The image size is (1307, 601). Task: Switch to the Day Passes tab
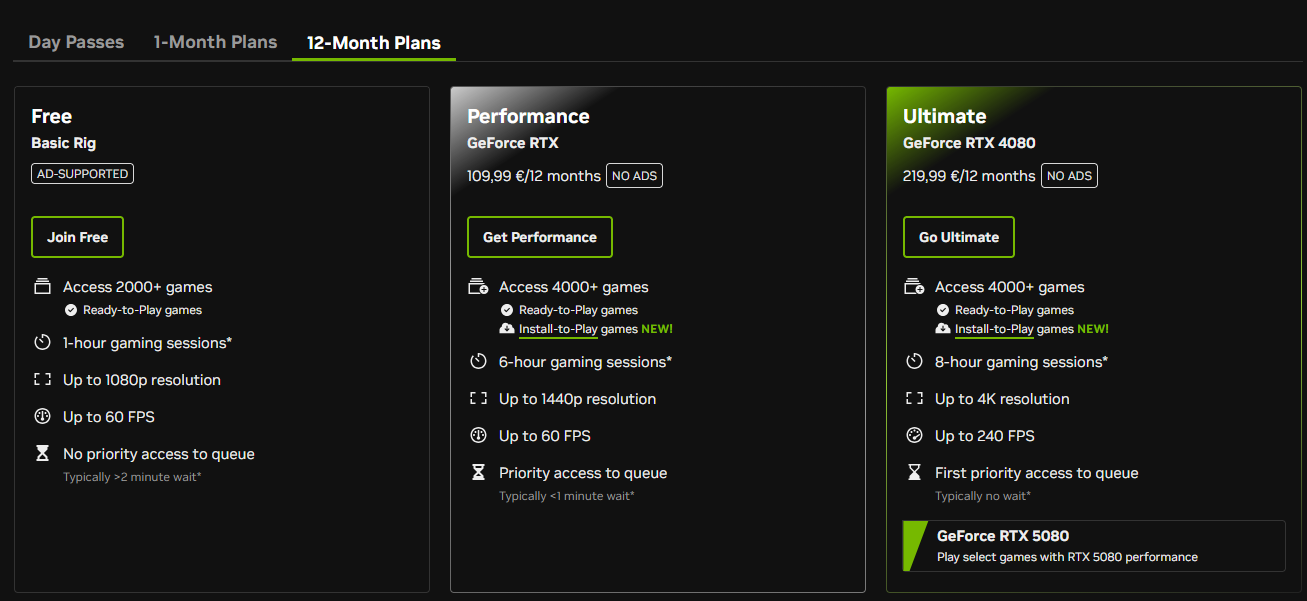coord(76,42)
